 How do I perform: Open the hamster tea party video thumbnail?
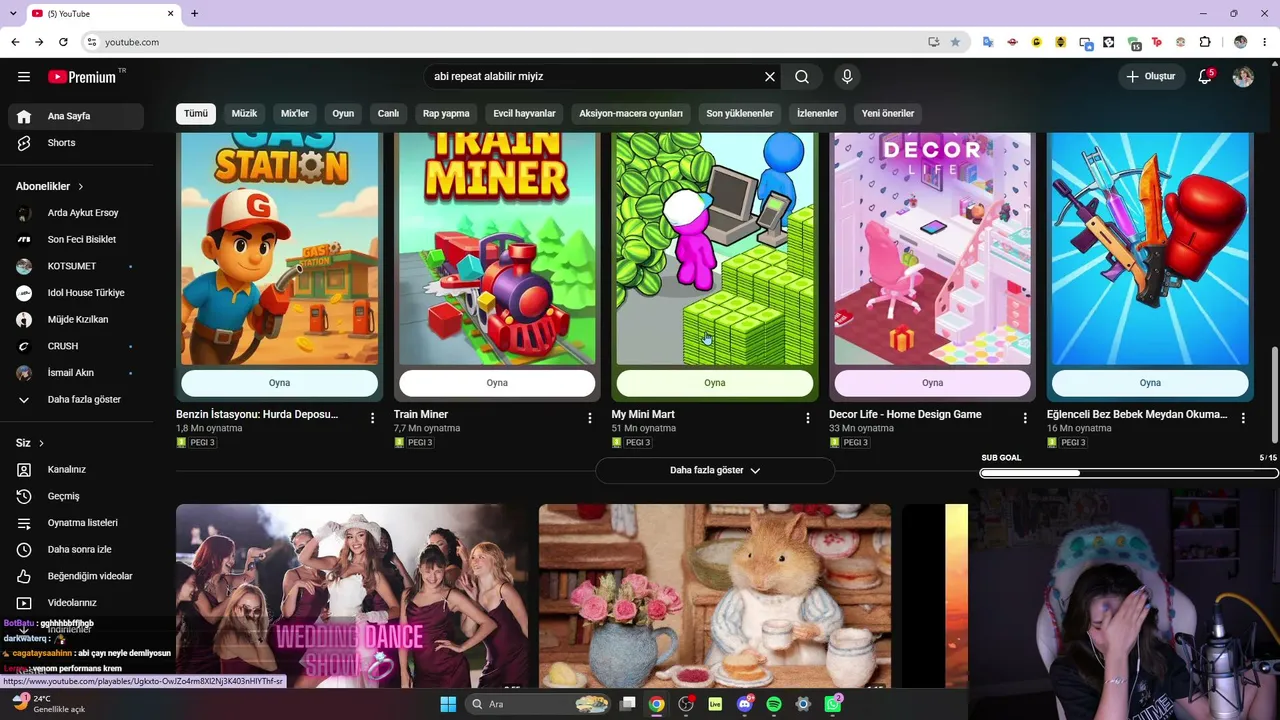(x=715, y=596)
